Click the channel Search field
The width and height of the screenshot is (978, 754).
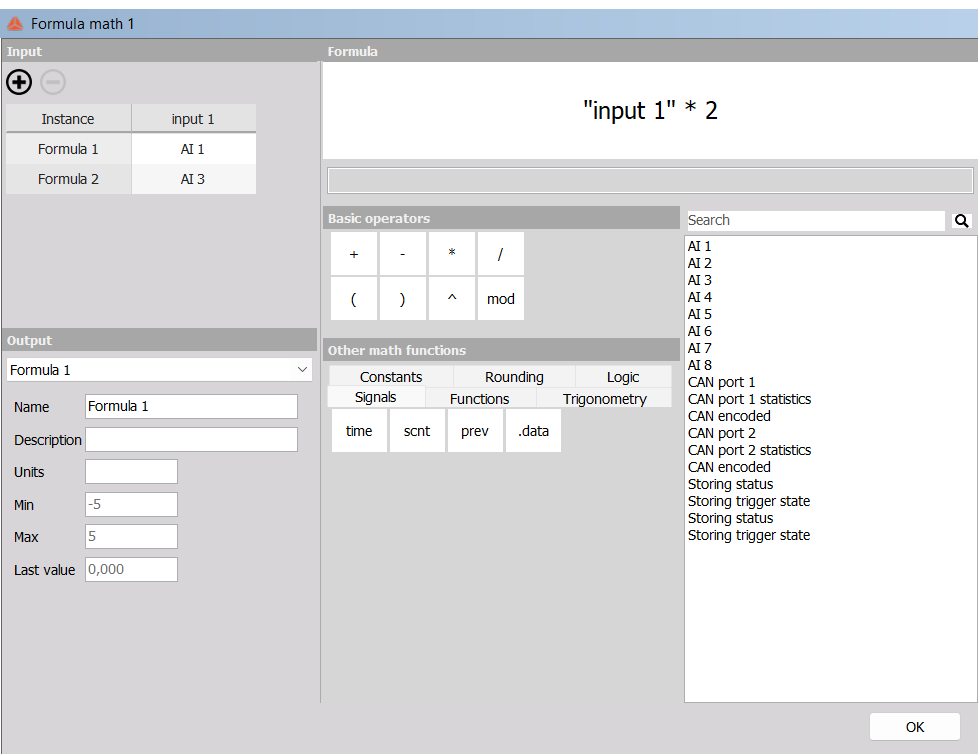[816, 220]
